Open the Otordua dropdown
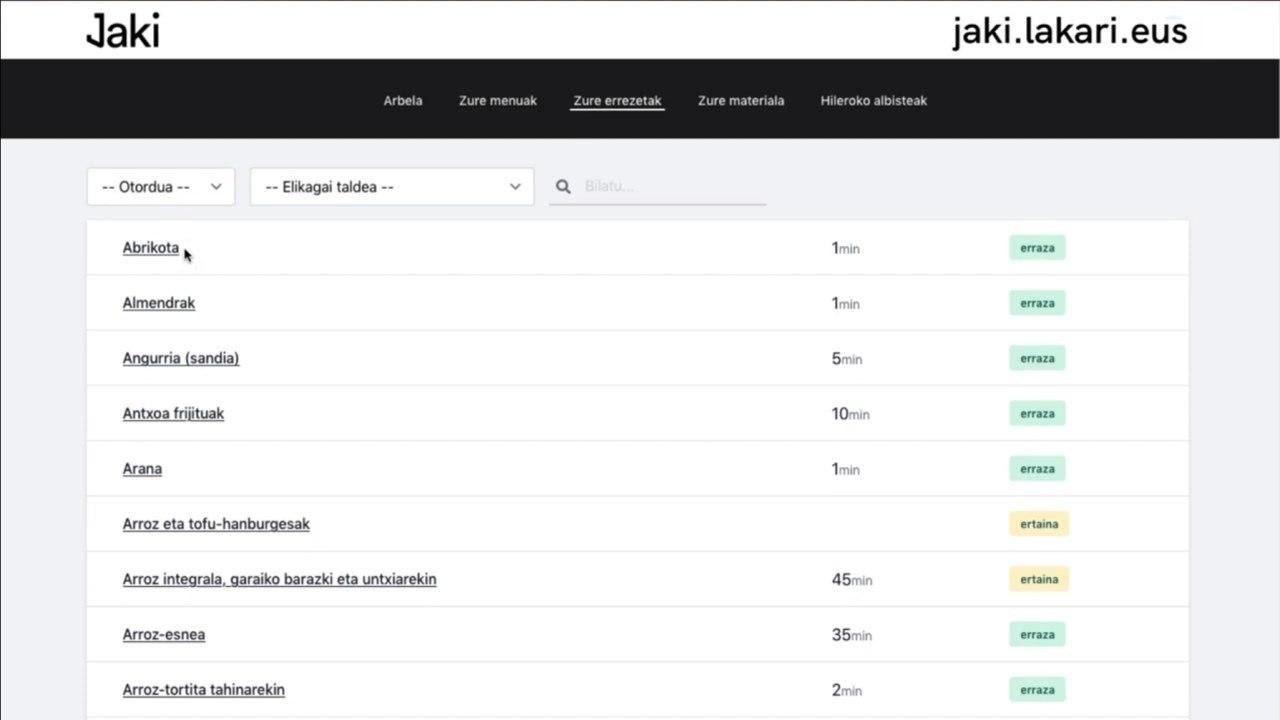Image resolution: width=1280 pixels, height=720 pixels. click(161, 187)
